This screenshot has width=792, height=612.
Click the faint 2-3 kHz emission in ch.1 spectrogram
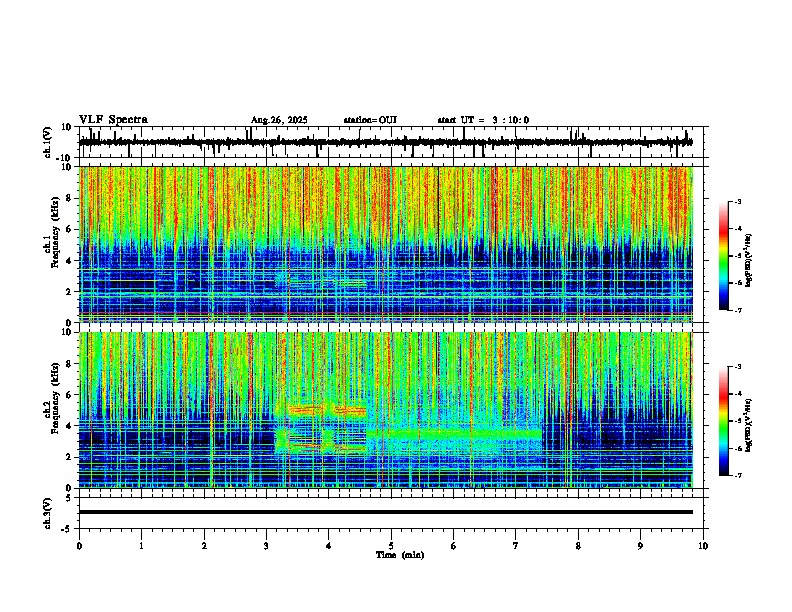(x=321, y=282)
